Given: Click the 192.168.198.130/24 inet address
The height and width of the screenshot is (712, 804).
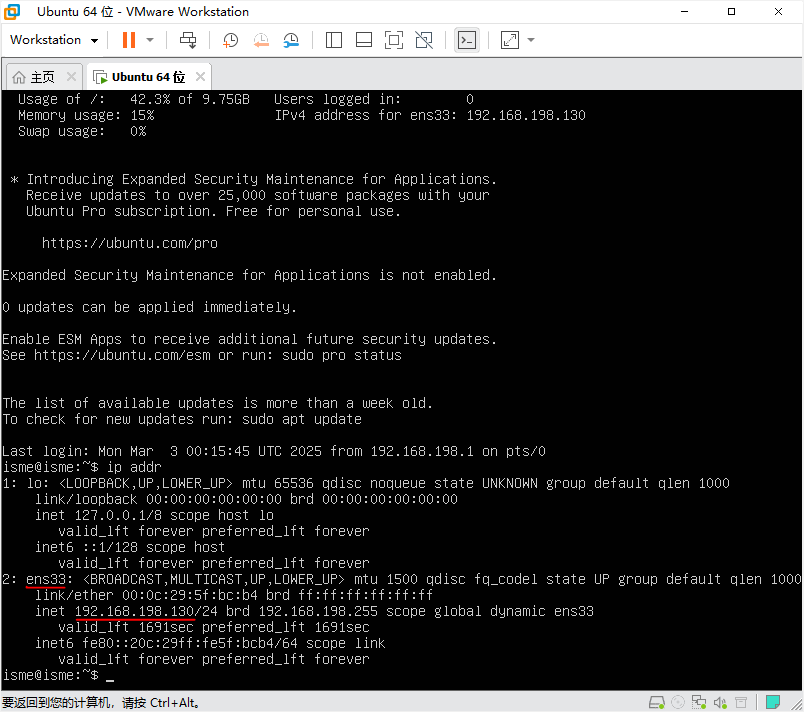Looking at the screenshot, I should pos(146,611).
